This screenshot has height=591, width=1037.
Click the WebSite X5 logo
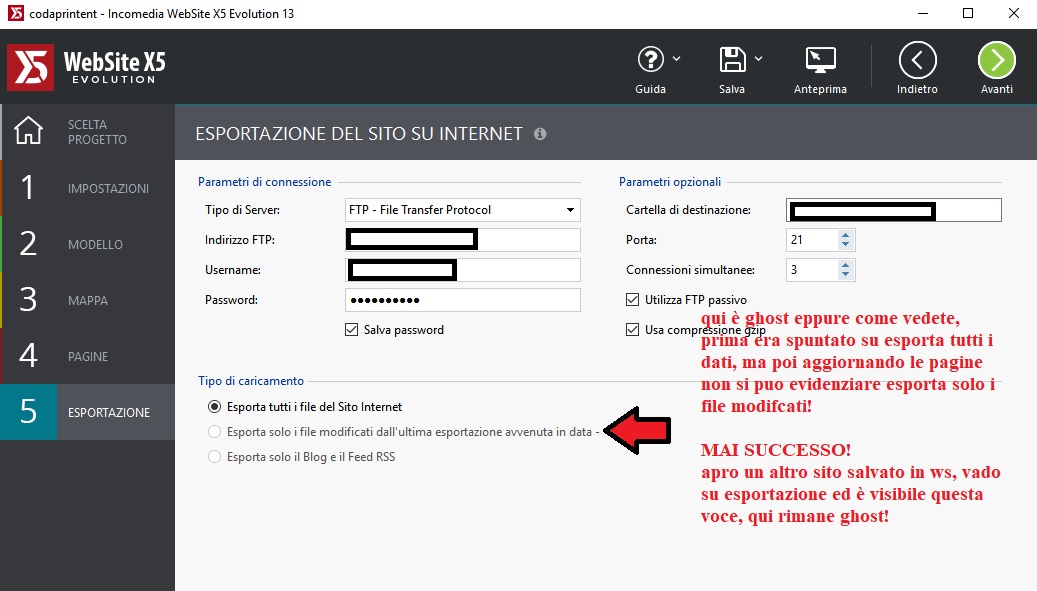[87, 67]
